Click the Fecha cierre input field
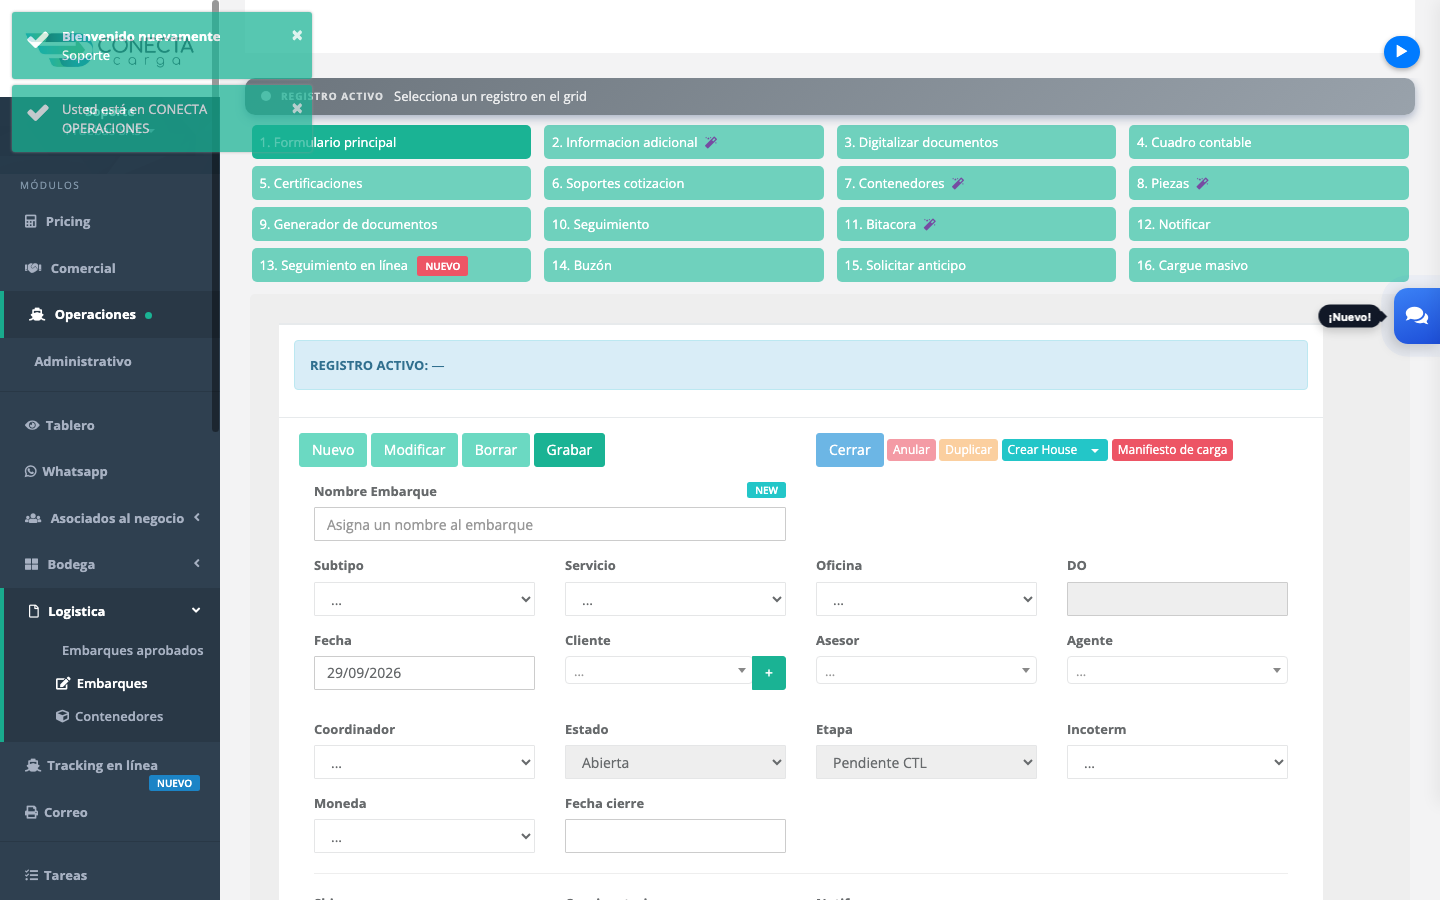The image size is (1440, 900). (675, 836)
